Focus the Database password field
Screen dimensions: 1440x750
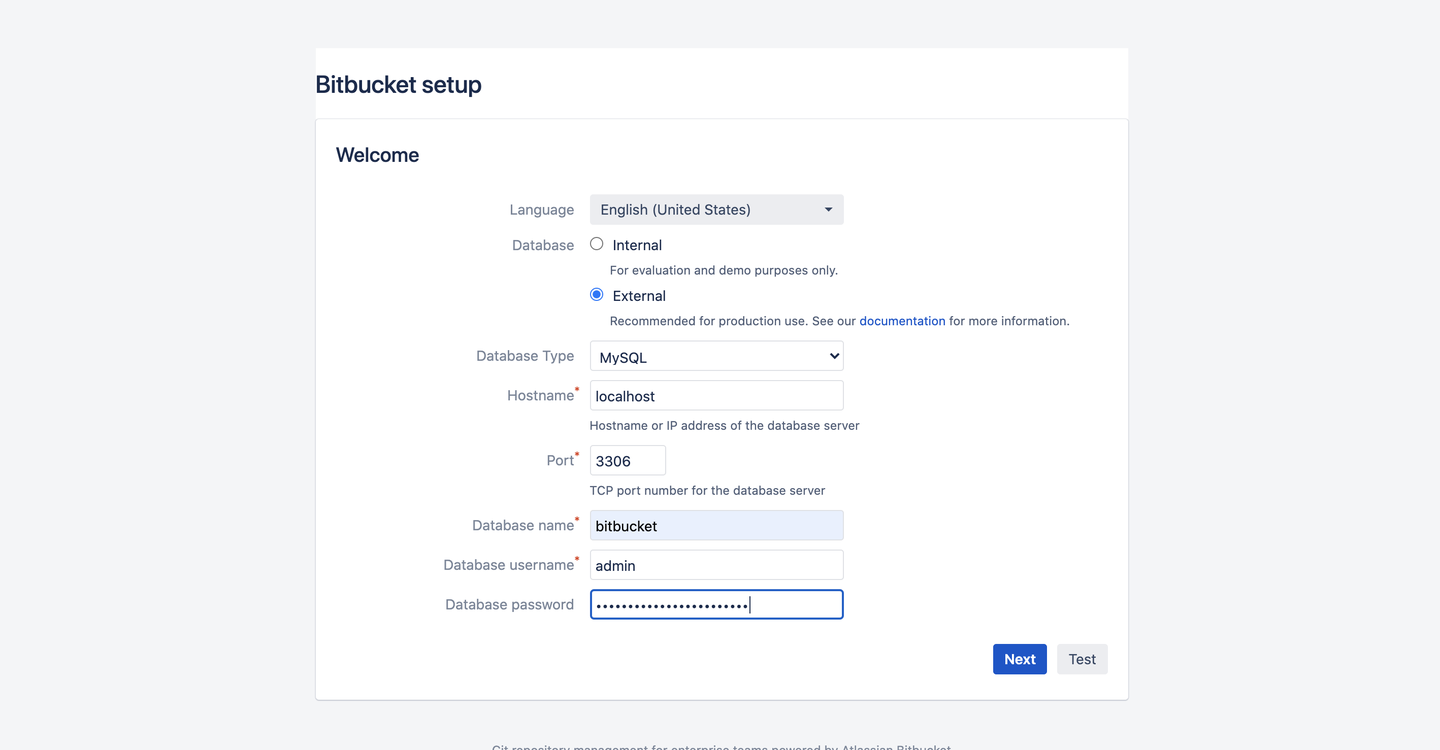[x=717, y=604]
